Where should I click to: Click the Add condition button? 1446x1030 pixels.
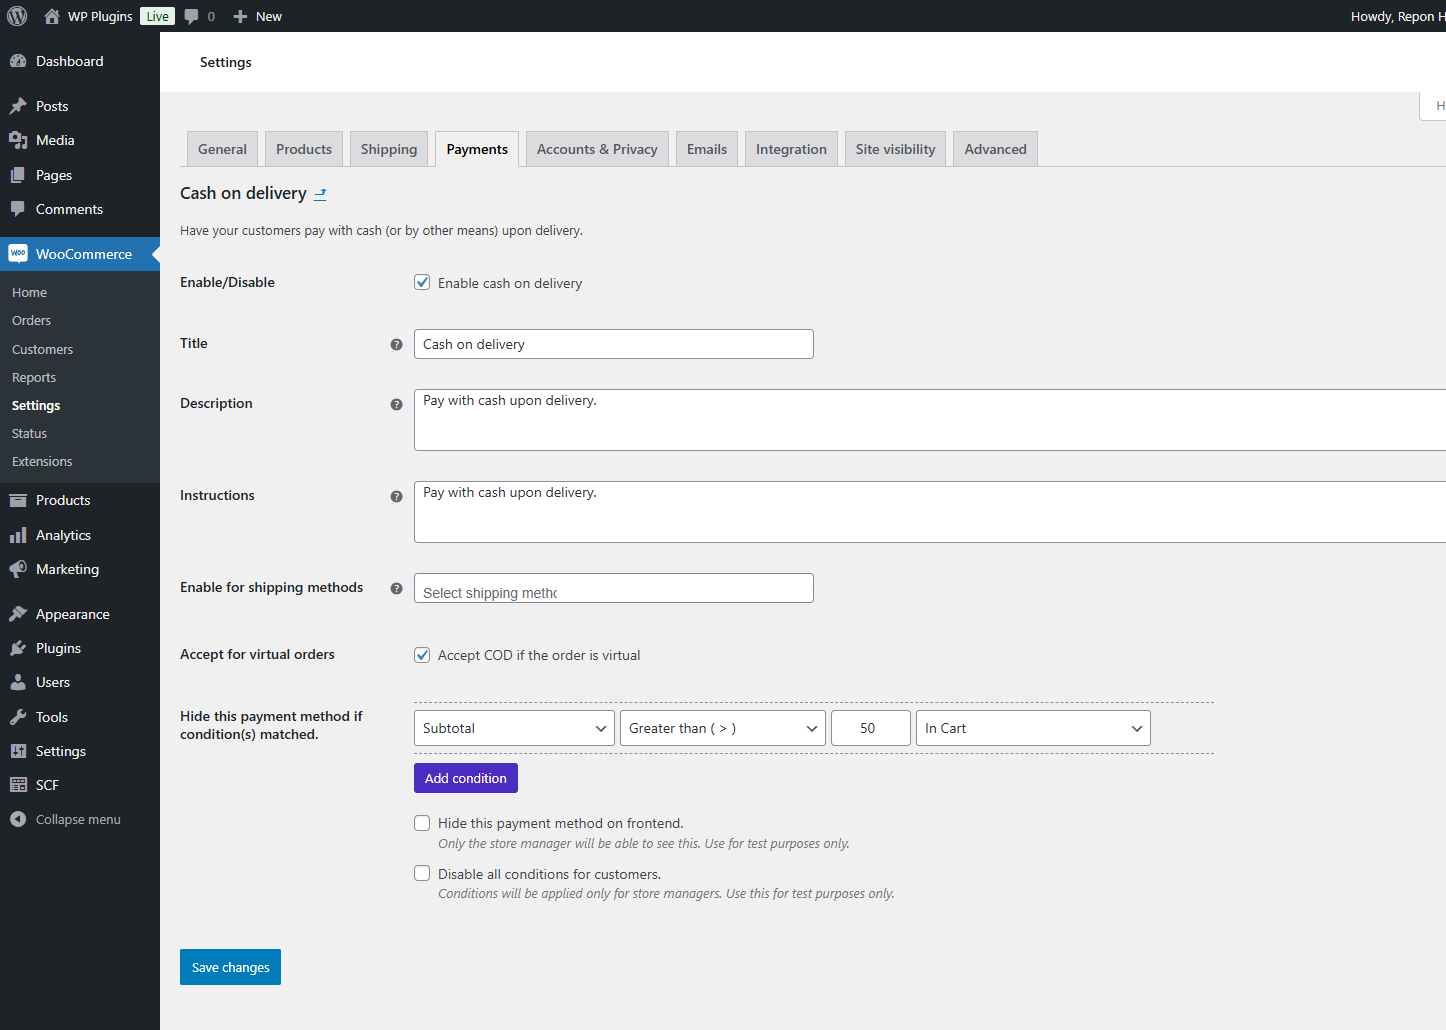click(466, 778)
